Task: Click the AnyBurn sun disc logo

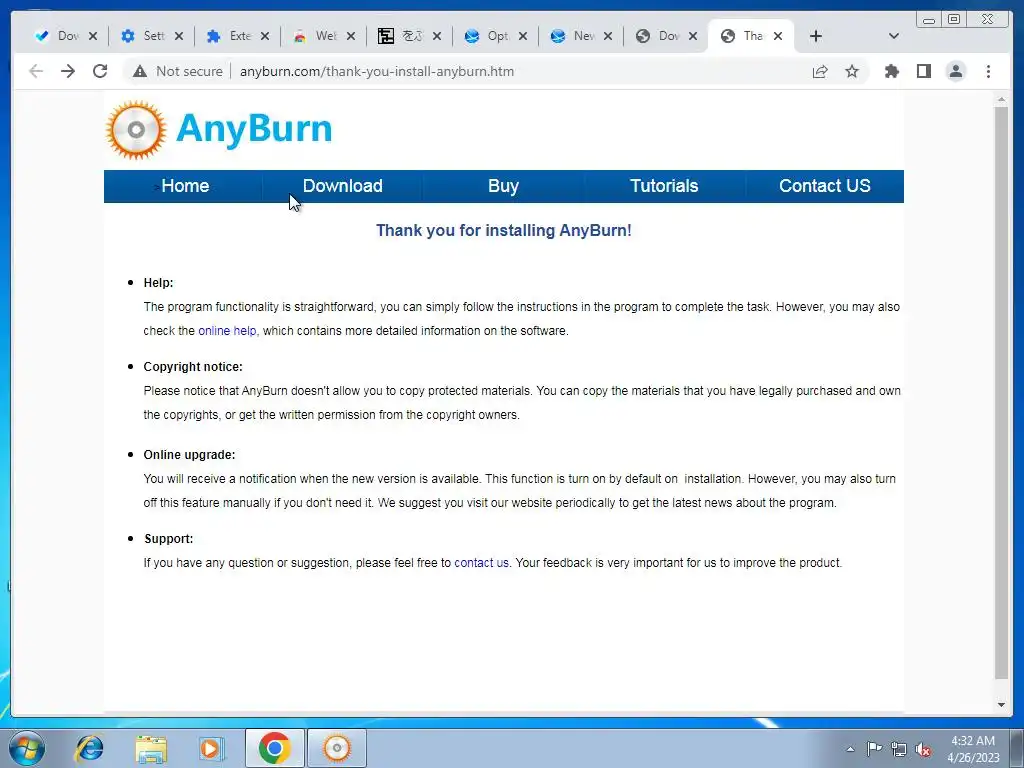Action: pyautogui.click(x=136, y=129)
